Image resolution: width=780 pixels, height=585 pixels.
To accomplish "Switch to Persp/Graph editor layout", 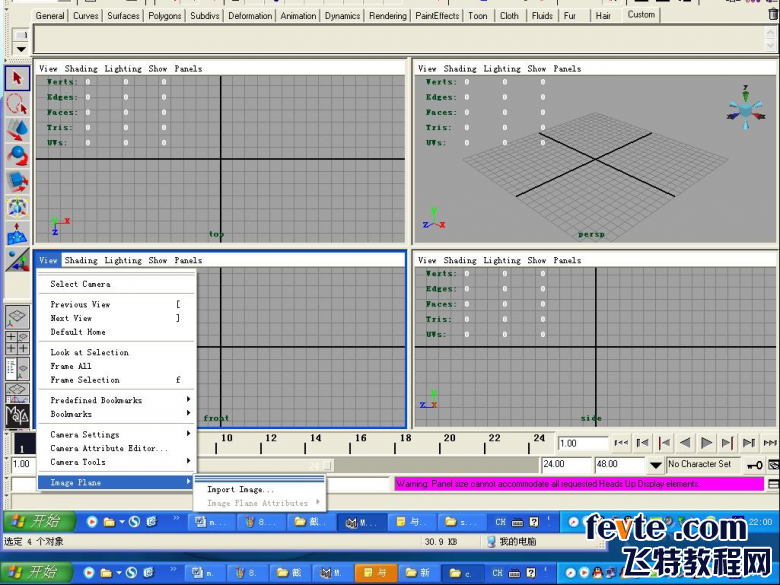I will [x=17, y=392].
